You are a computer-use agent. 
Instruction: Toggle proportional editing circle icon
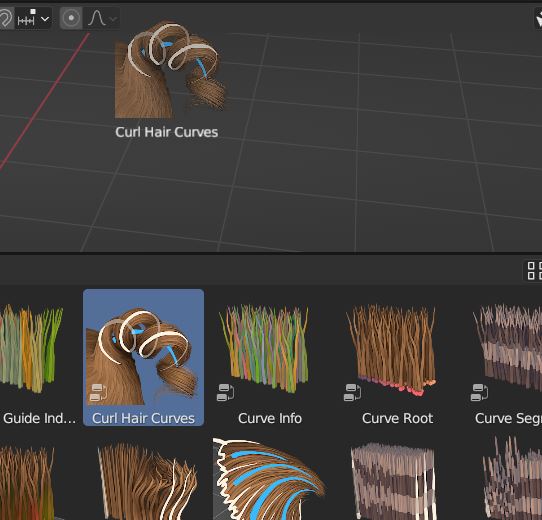click(x=71, y=18)
